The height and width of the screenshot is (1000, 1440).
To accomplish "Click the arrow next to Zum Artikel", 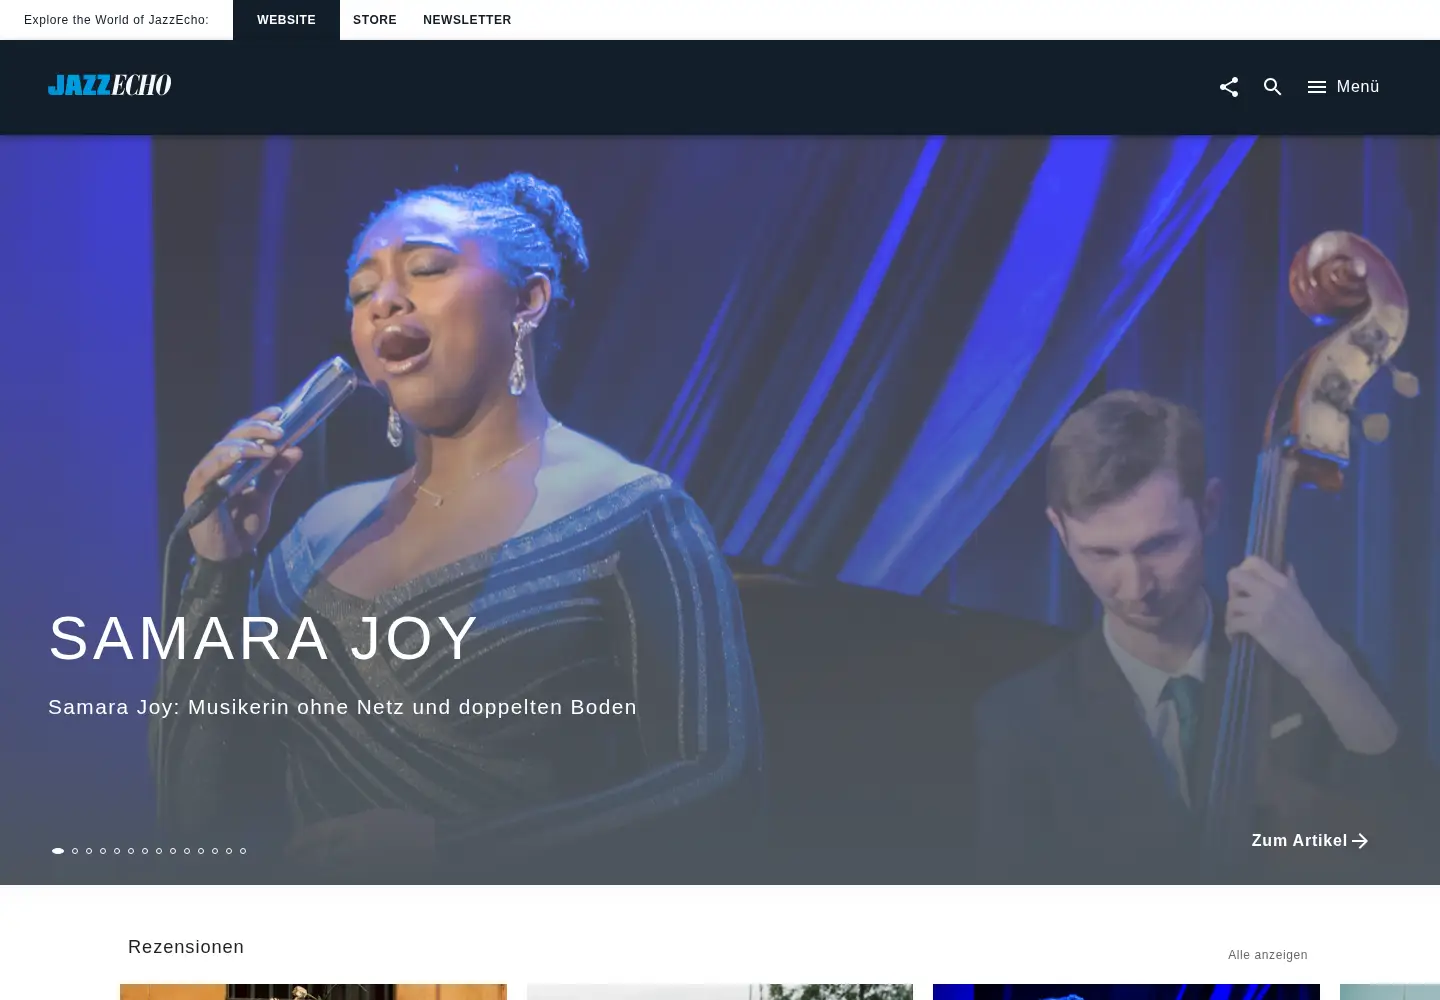I will pyautogui.click(x=1360, y=841).
